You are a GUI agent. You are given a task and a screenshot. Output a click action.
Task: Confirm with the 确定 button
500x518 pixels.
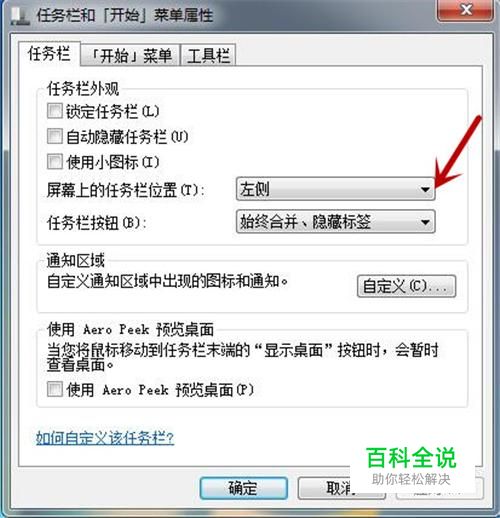(244, 488)
